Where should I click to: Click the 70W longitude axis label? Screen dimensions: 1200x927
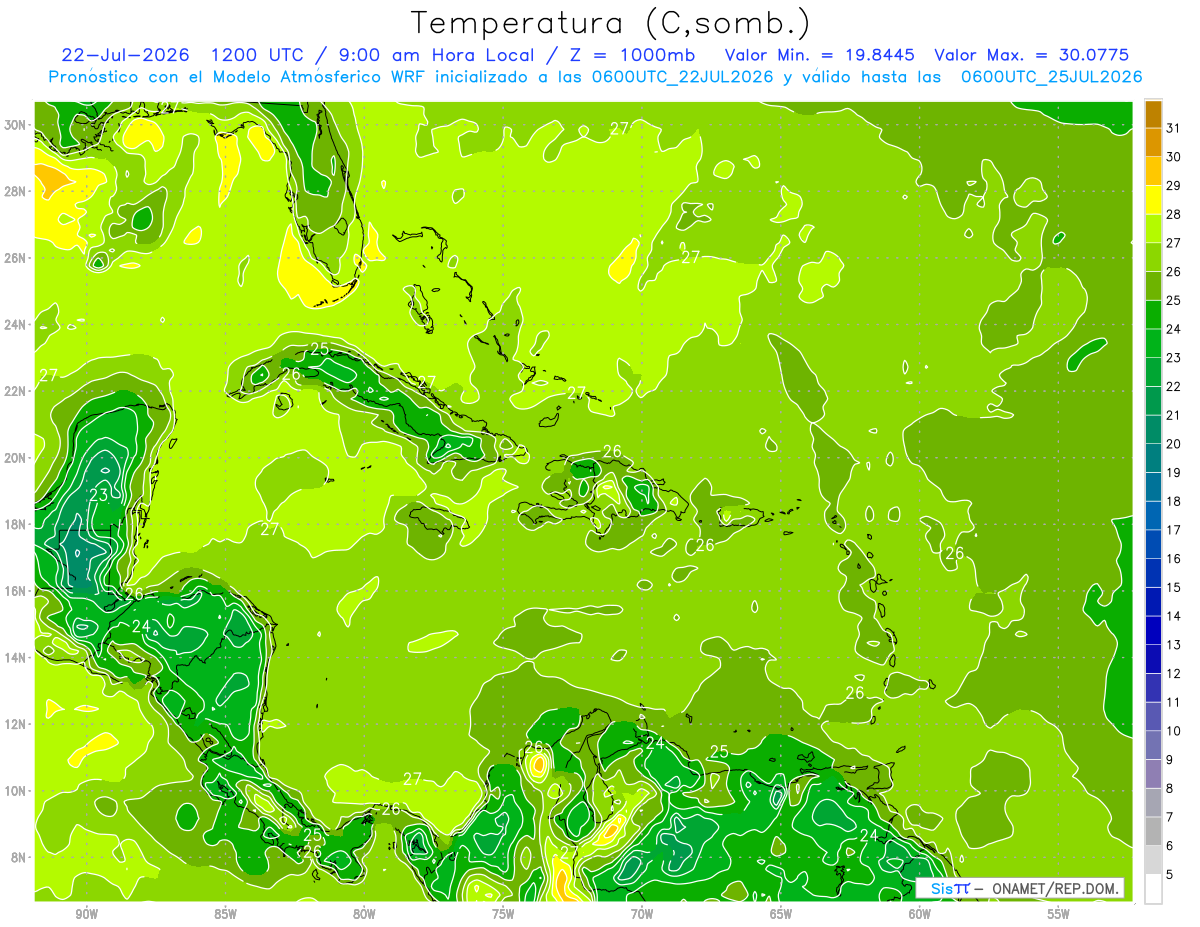click(x=642, y=914)
